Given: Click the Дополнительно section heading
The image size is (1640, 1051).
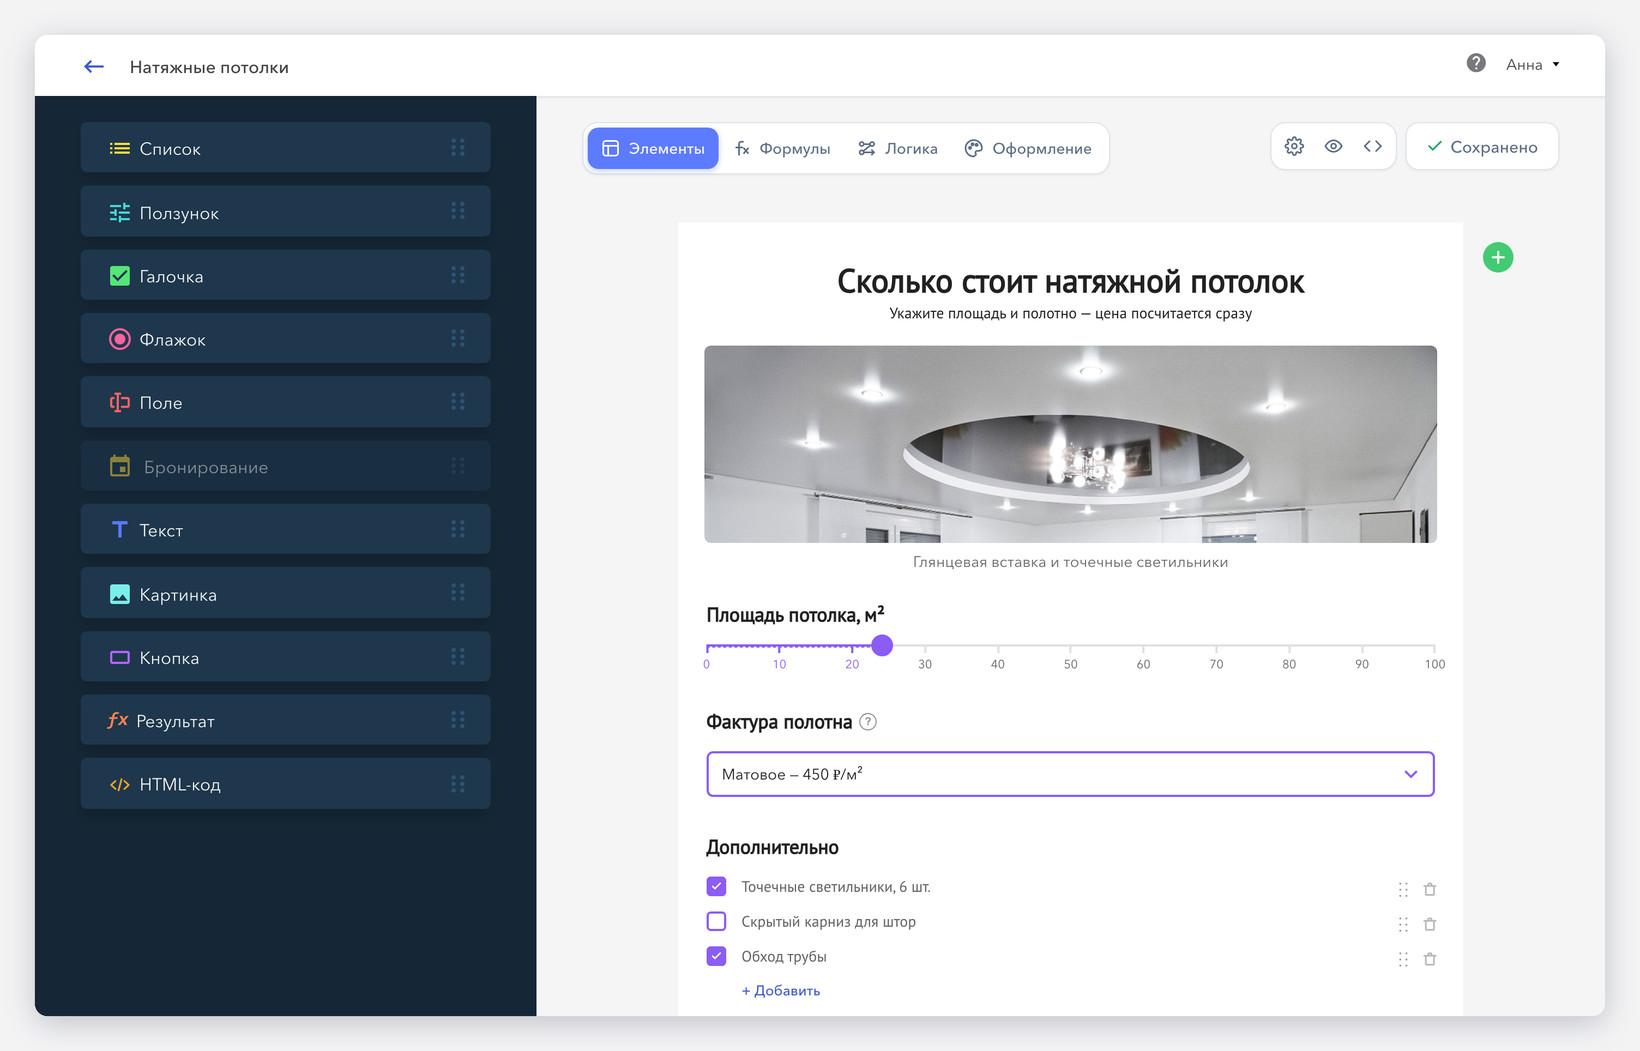Looking at the screenshot, I should pyautogui.click(x=772, y=847).
